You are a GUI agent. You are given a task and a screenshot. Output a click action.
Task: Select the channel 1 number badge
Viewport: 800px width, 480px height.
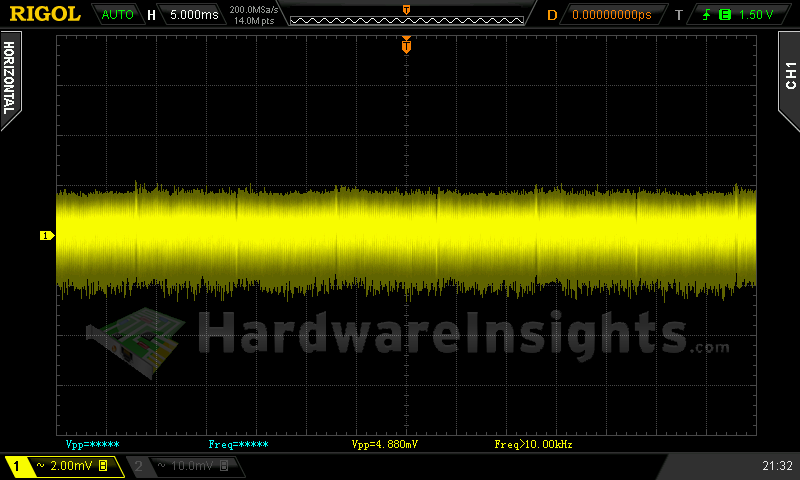(x=16, y=466)
